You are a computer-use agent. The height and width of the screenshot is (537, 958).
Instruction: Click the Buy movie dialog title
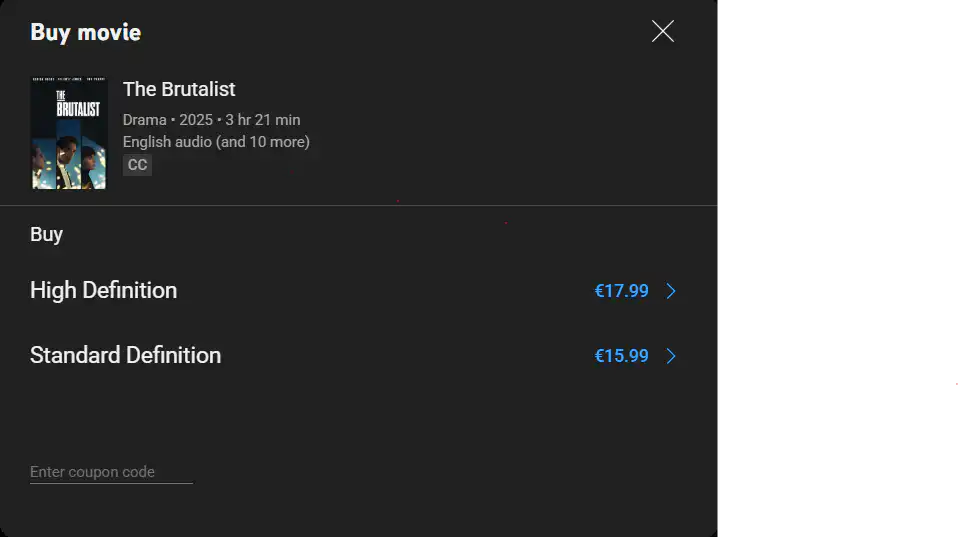point(85,32)
